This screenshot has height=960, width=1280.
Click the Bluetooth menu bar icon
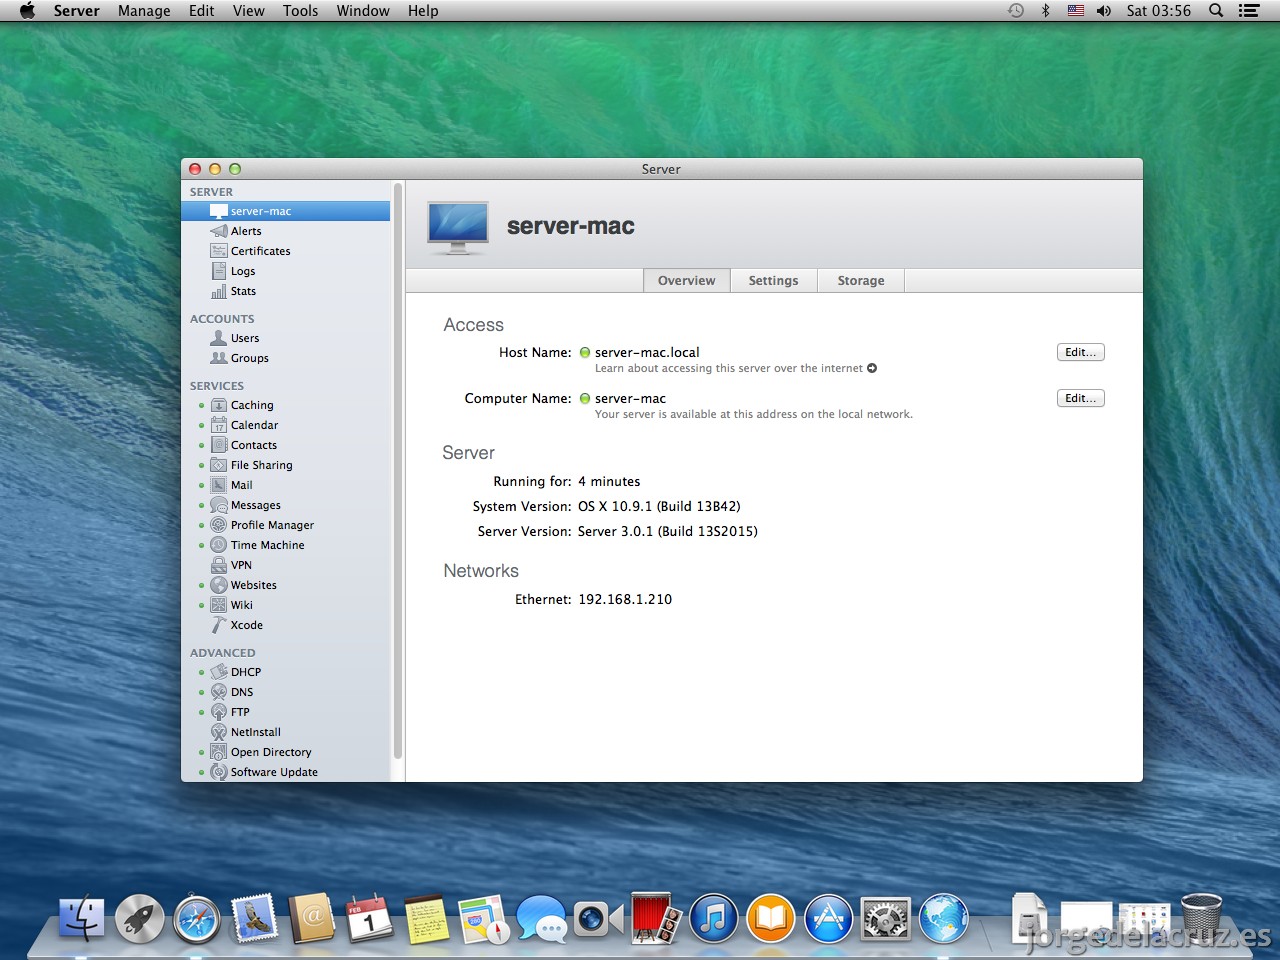pos(1045,11)
